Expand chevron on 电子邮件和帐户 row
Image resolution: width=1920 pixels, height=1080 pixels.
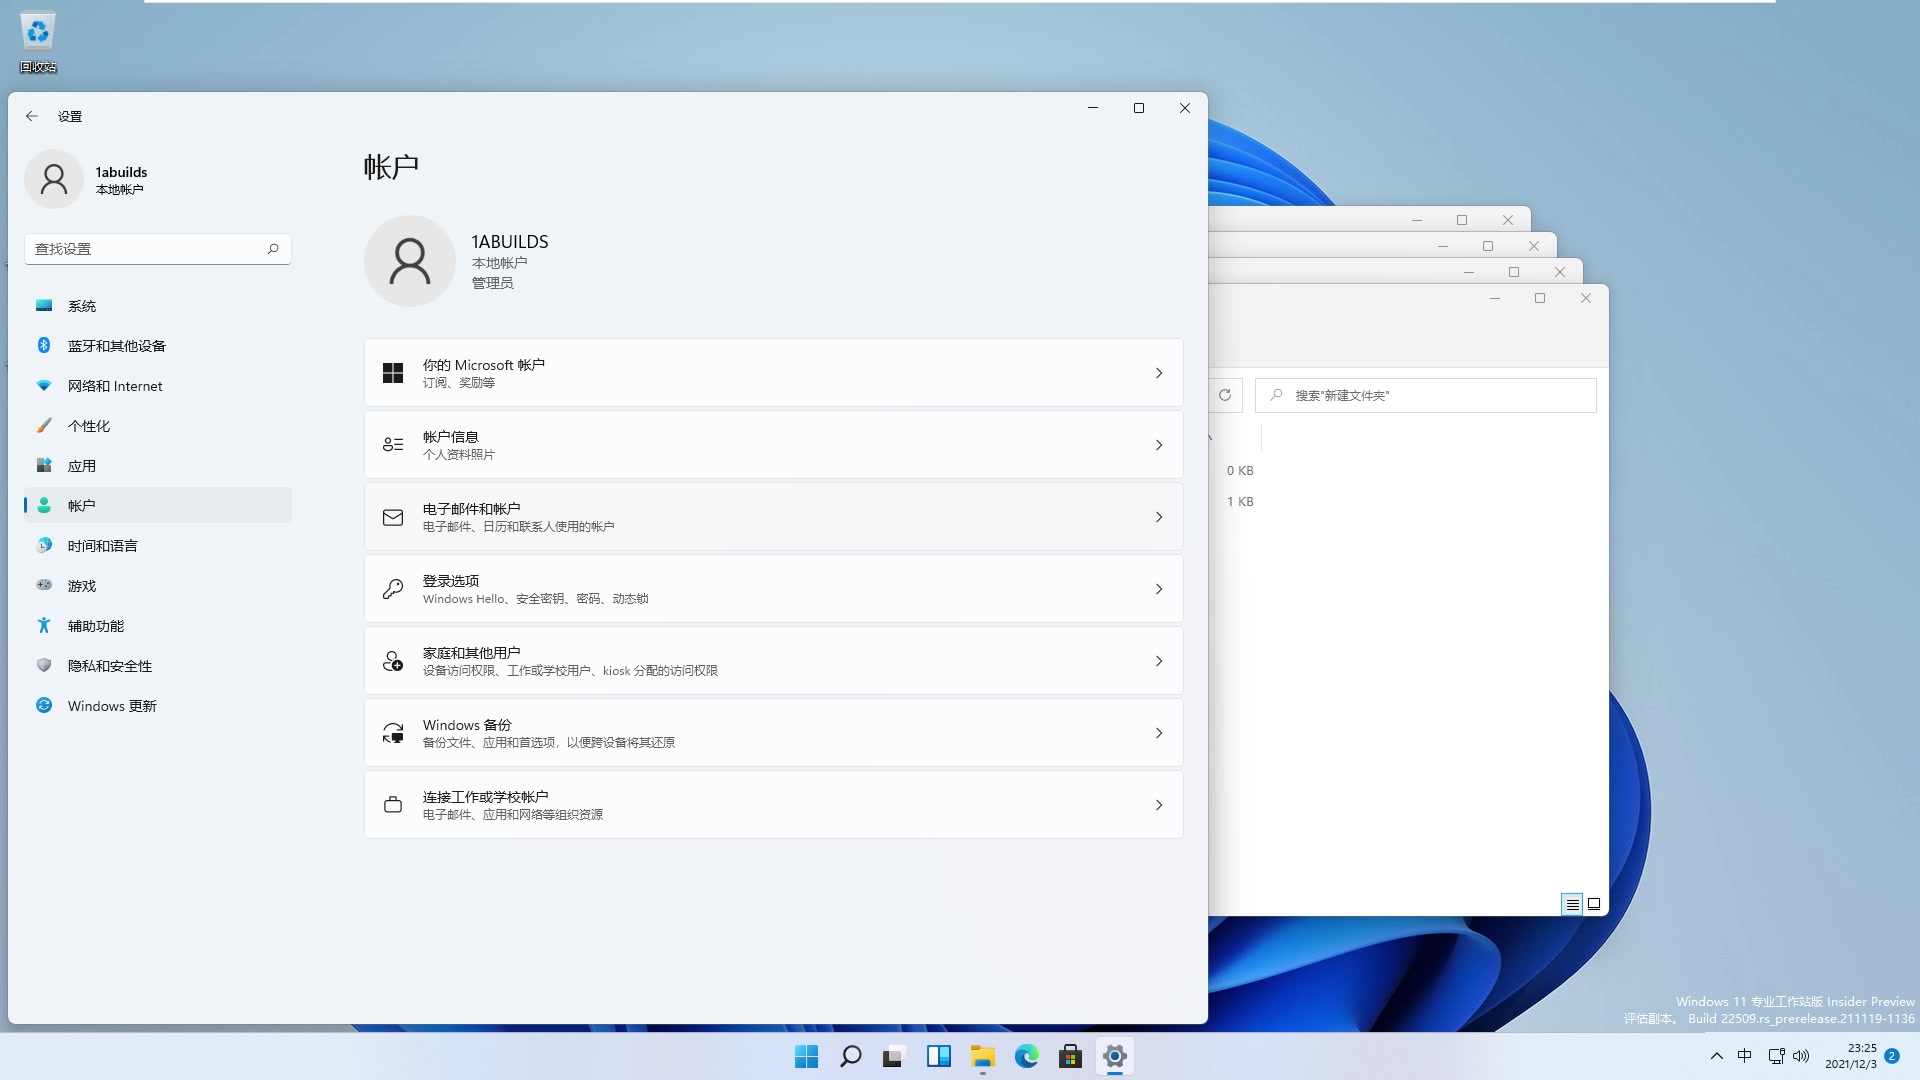tap(1159, 517)
